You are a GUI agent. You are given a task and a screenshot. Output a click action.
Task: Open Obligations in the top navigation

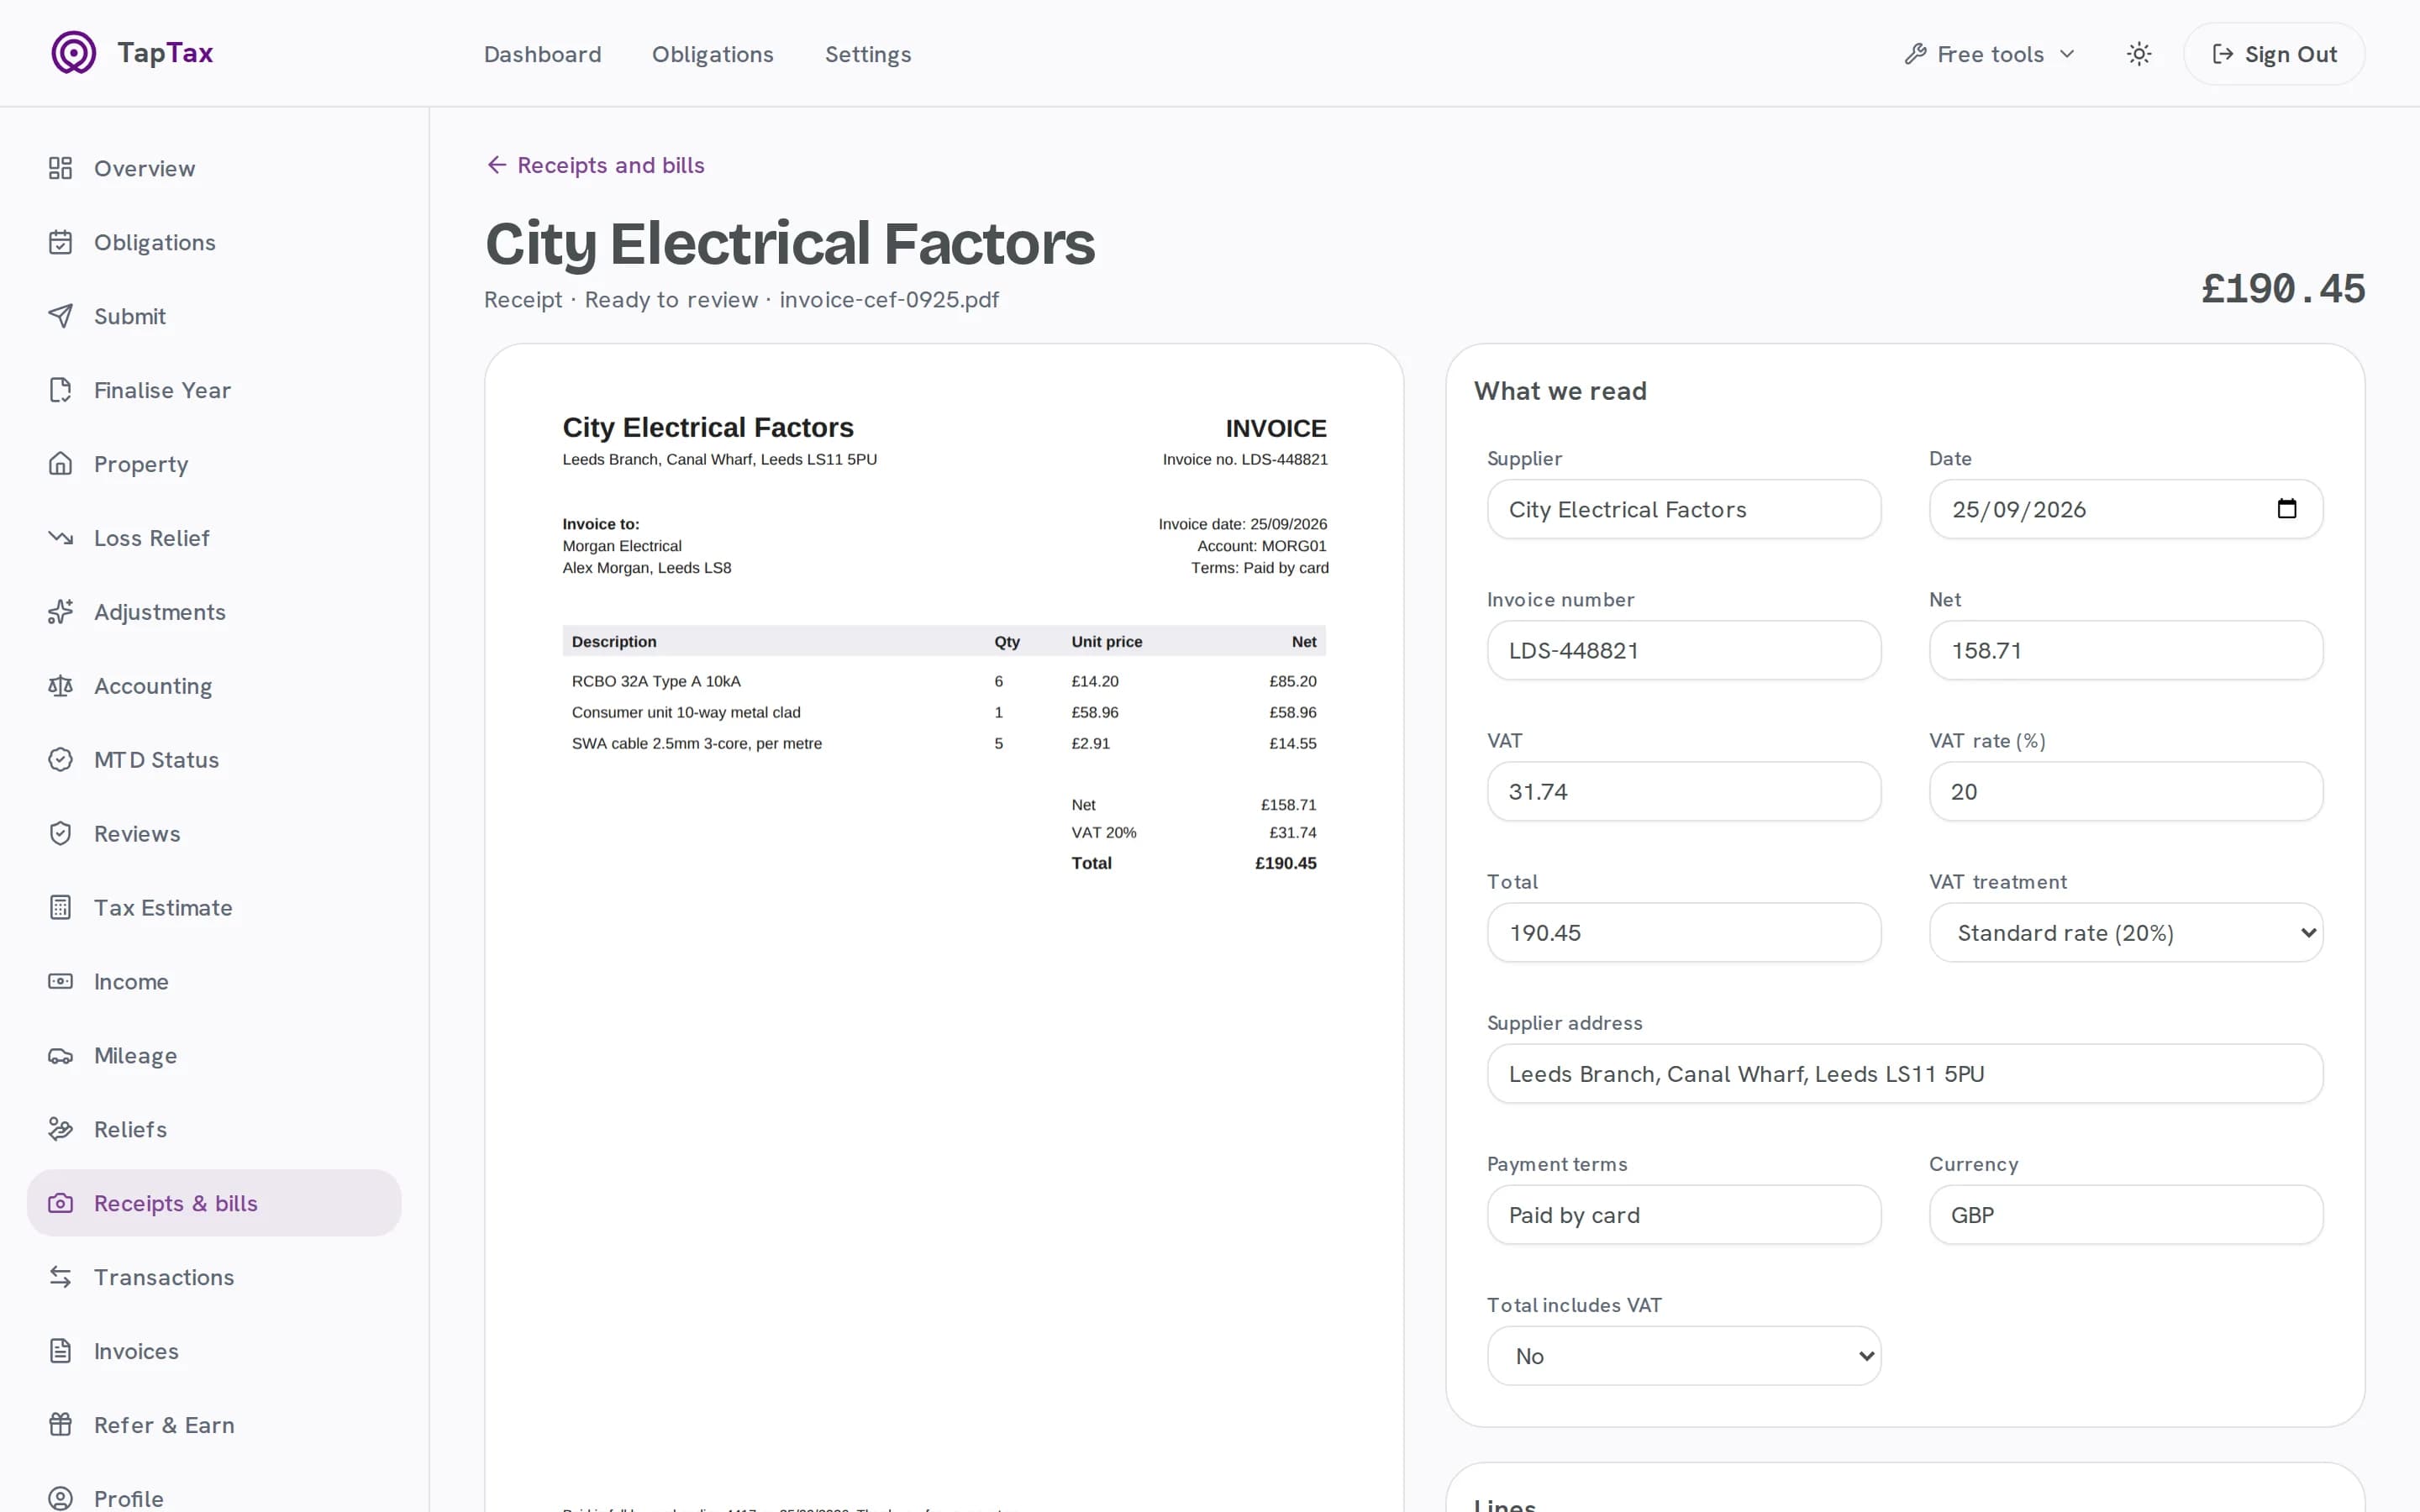(713, 54)
